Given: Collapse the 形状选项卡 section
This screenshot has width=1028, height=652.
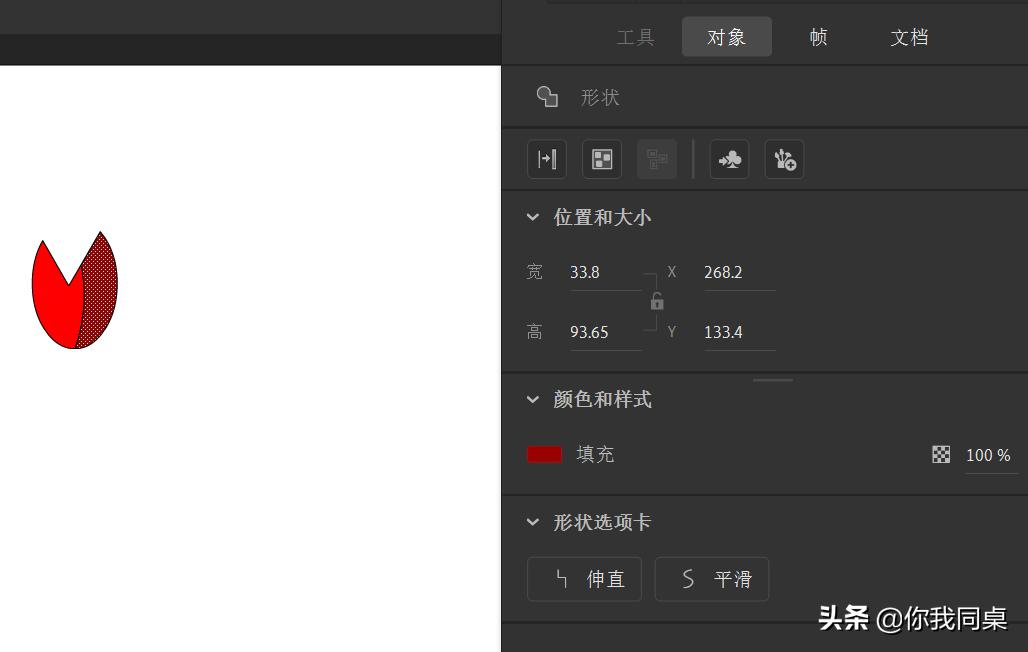Looking at the screenshot, I should point(533,521).
